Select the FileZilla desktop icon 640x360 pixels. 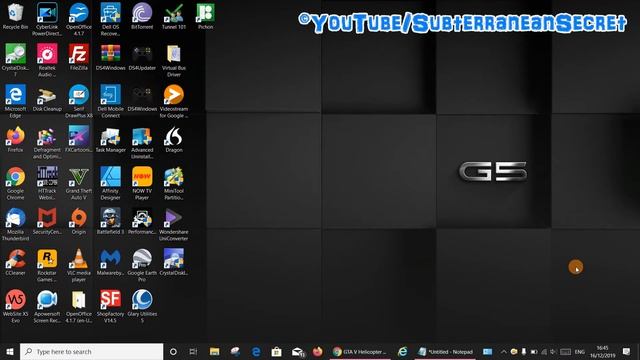click(79, 57)
